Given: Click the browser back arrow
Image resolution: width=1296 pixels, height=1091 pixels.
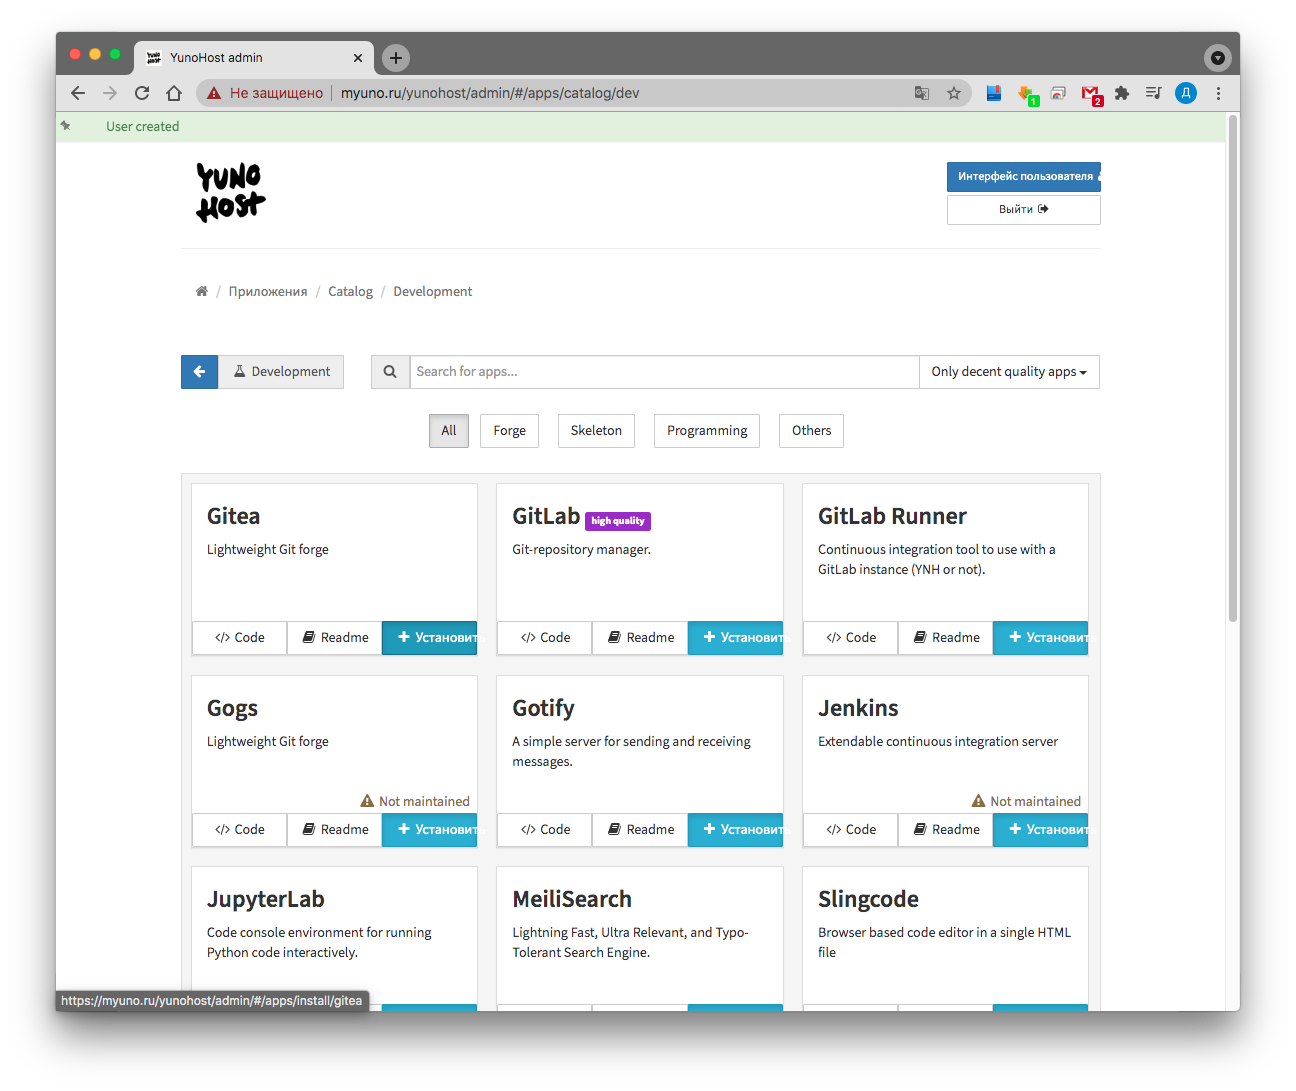Looking at the screenshot, I should tap(78, 93).
